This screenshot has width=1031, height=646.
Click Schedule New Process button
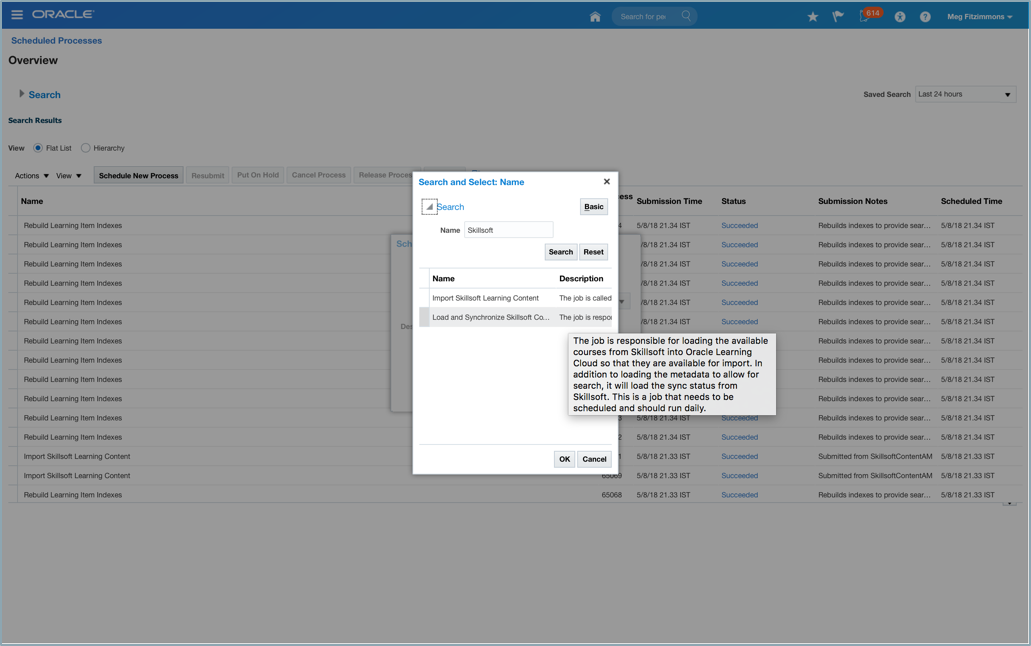coord(139,176)
